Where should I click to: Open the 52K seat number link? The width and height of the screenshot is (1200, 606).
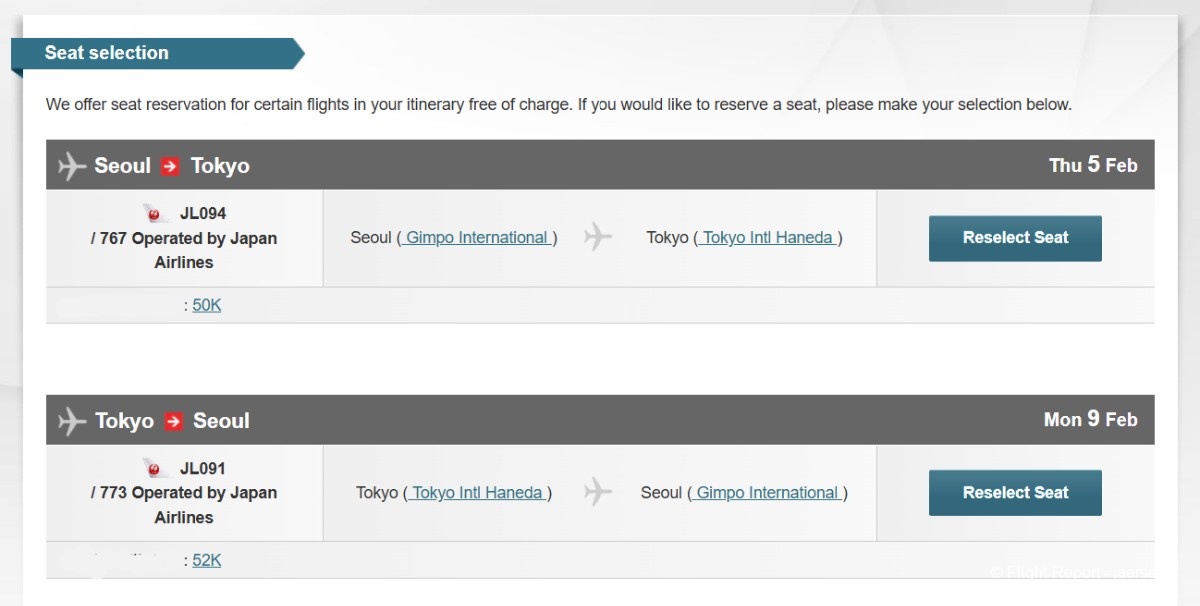pos(206,560)
